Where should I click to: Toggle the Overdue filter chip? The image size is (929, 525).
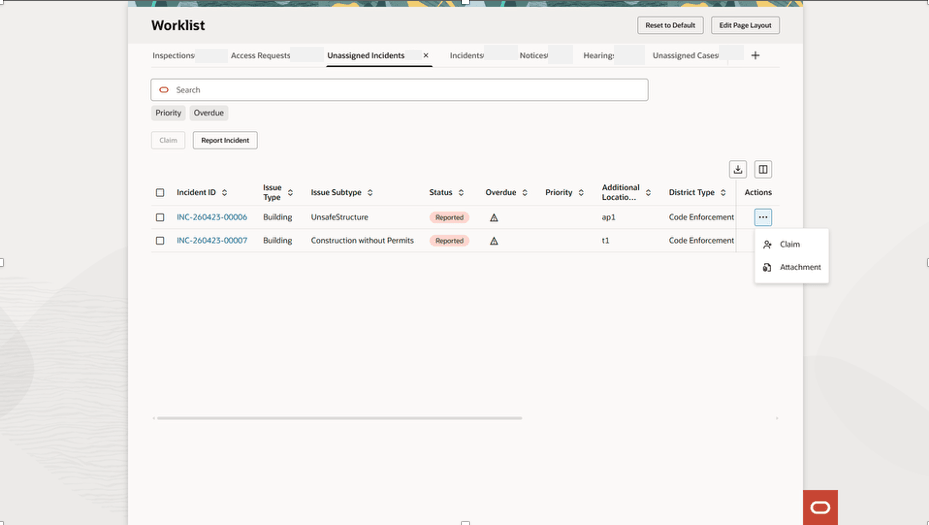coord(209,113)
